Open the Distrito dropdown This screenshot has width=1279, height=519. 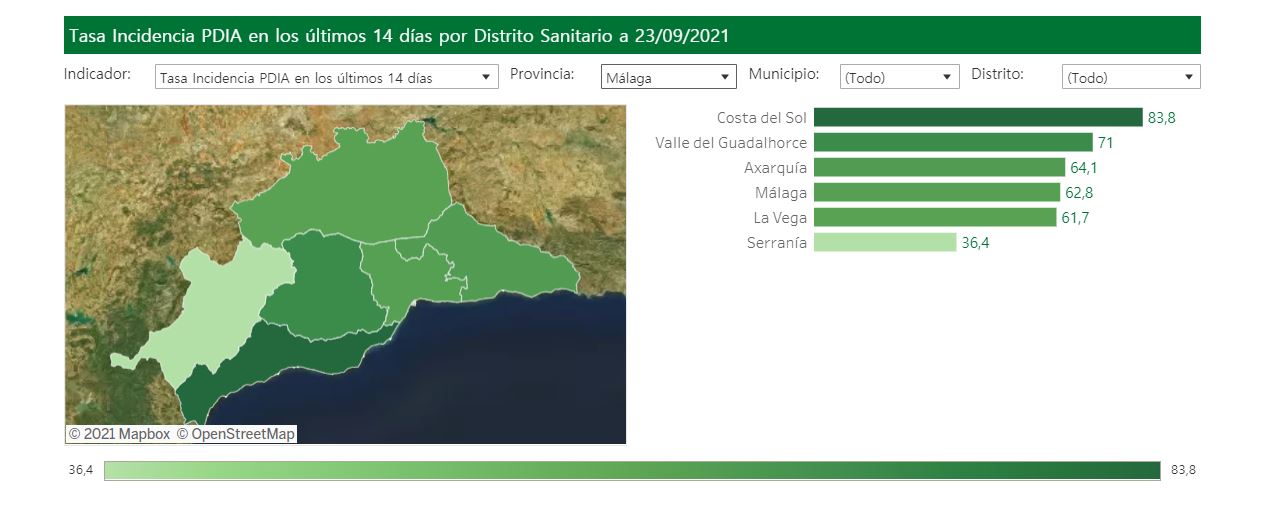coord(1130,77)
